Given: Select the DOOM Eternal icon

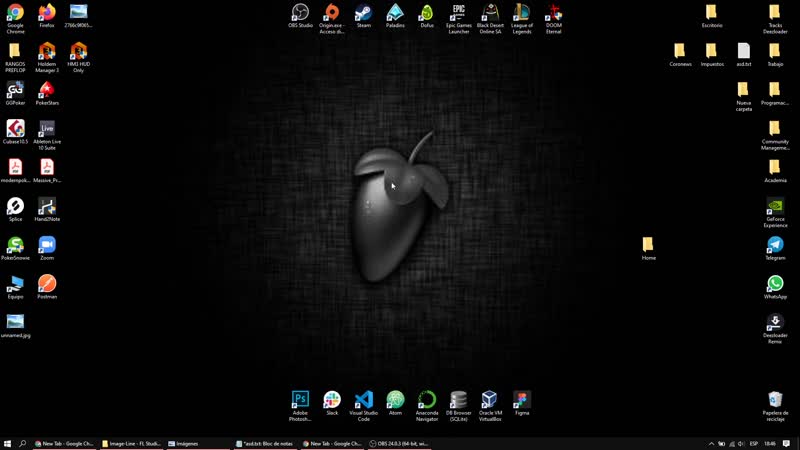Looking at the screenshot, I should coord(554,12).
